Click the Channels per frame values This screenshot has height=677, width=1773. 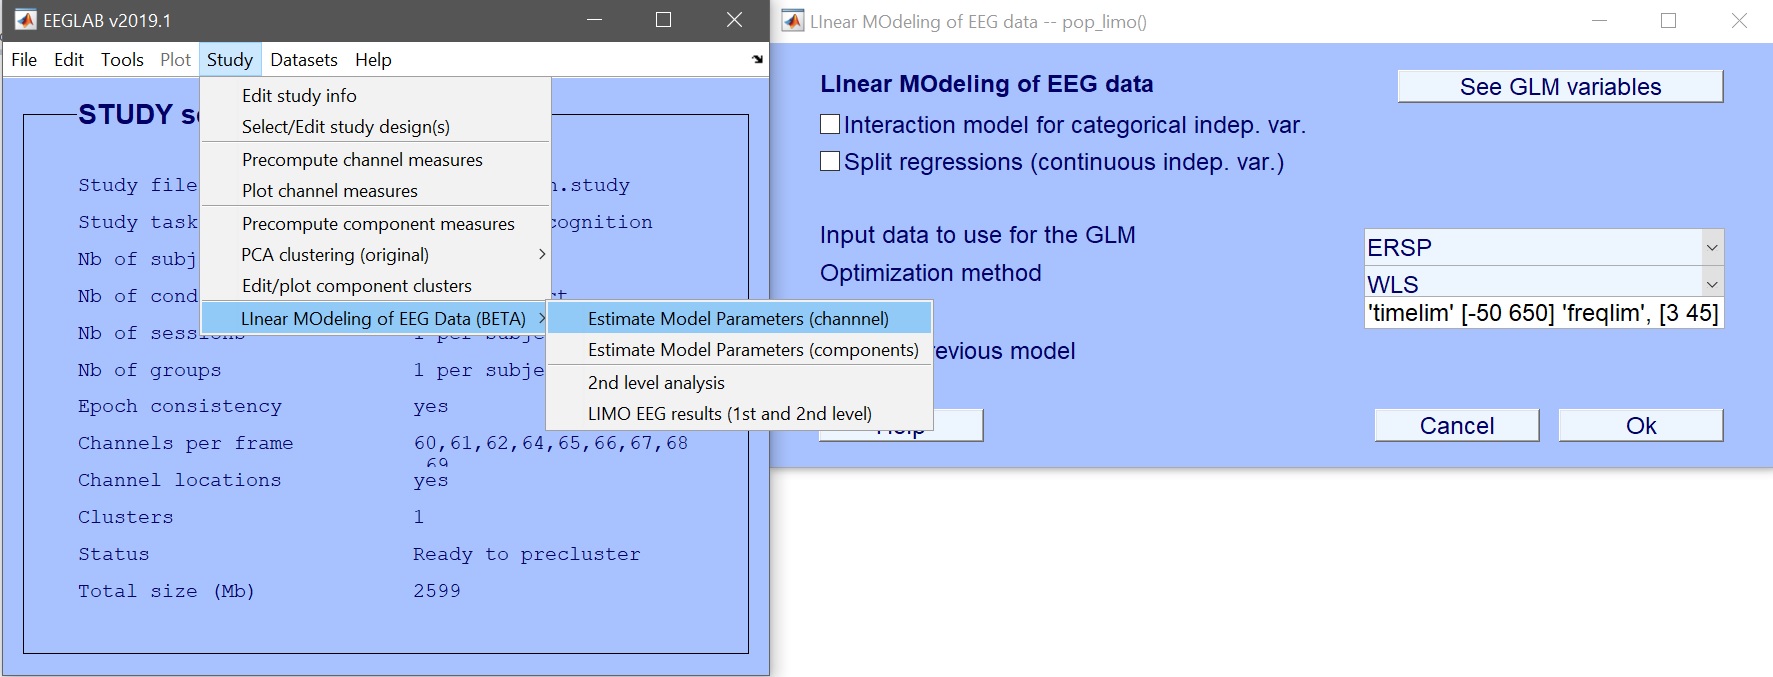click(x=551, y=443)
